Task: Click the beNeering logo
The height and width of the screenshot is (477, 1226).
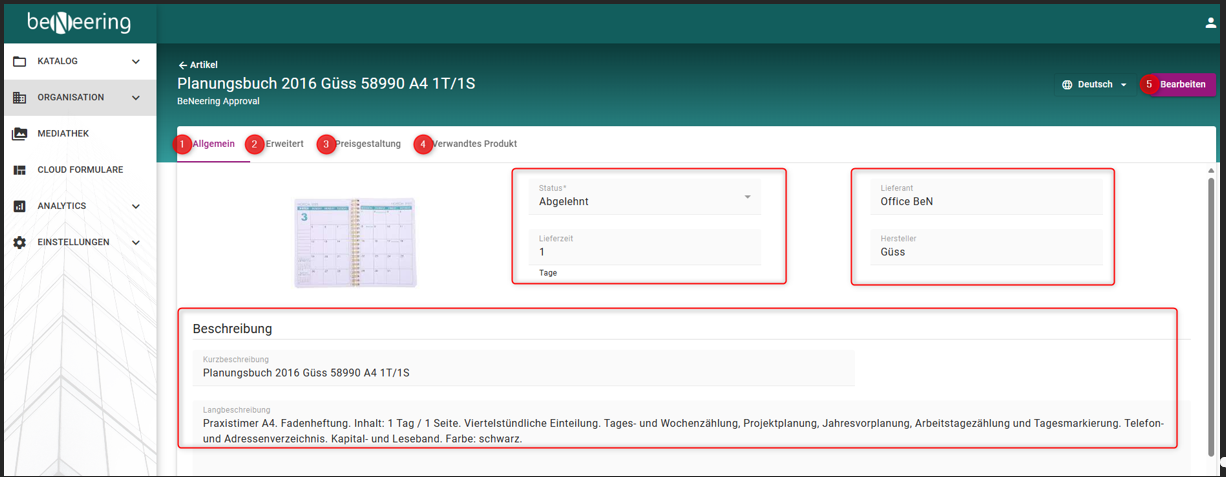Action: coord(78,22)
